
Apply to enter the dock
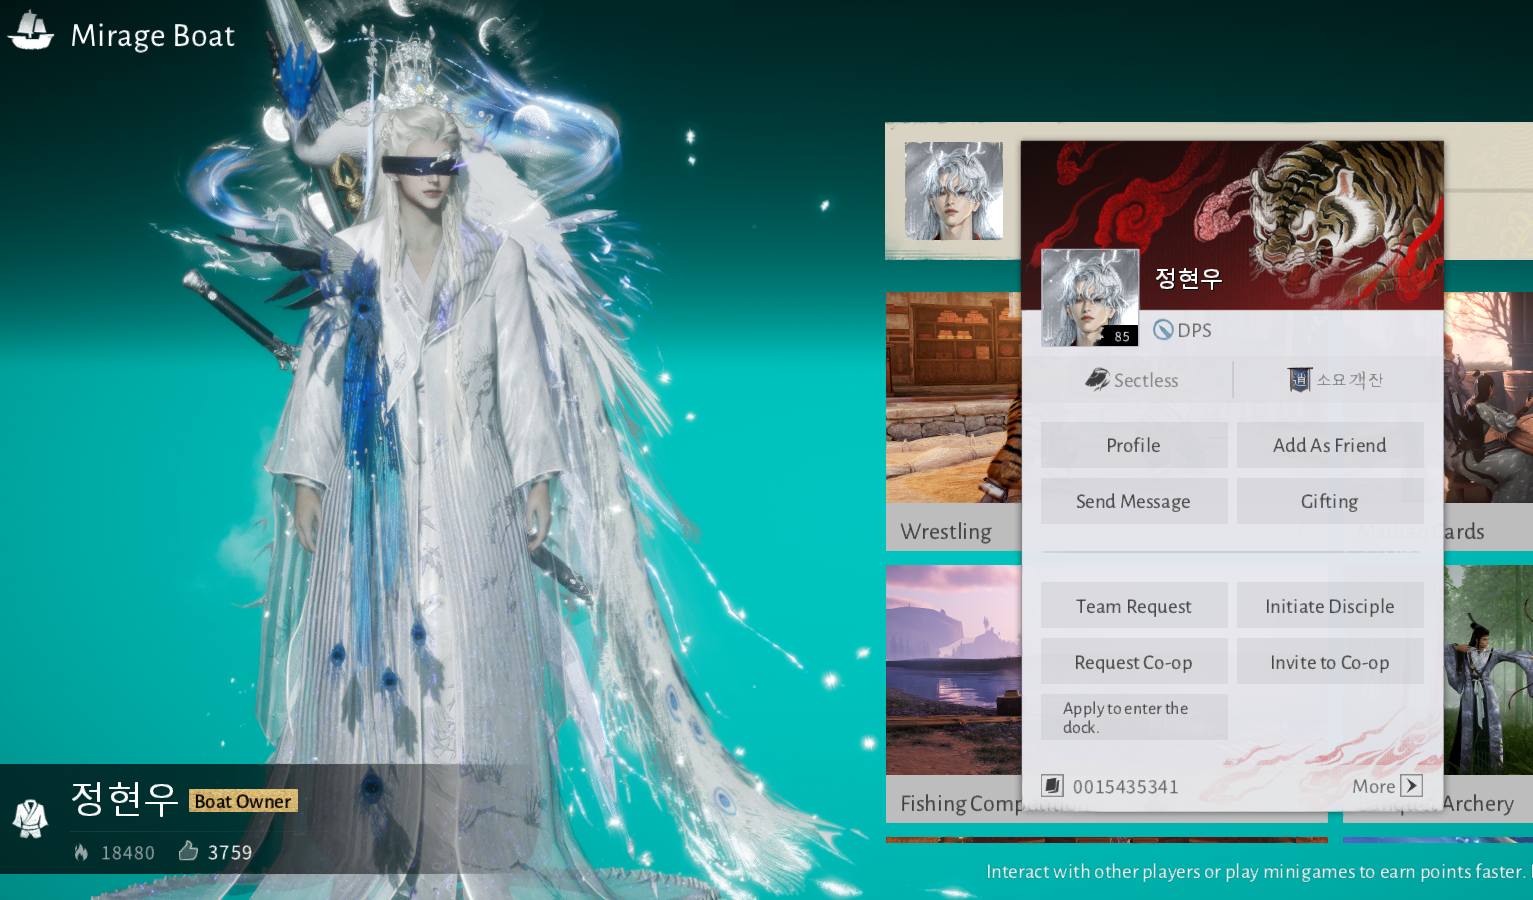(x=1134, y=717)
